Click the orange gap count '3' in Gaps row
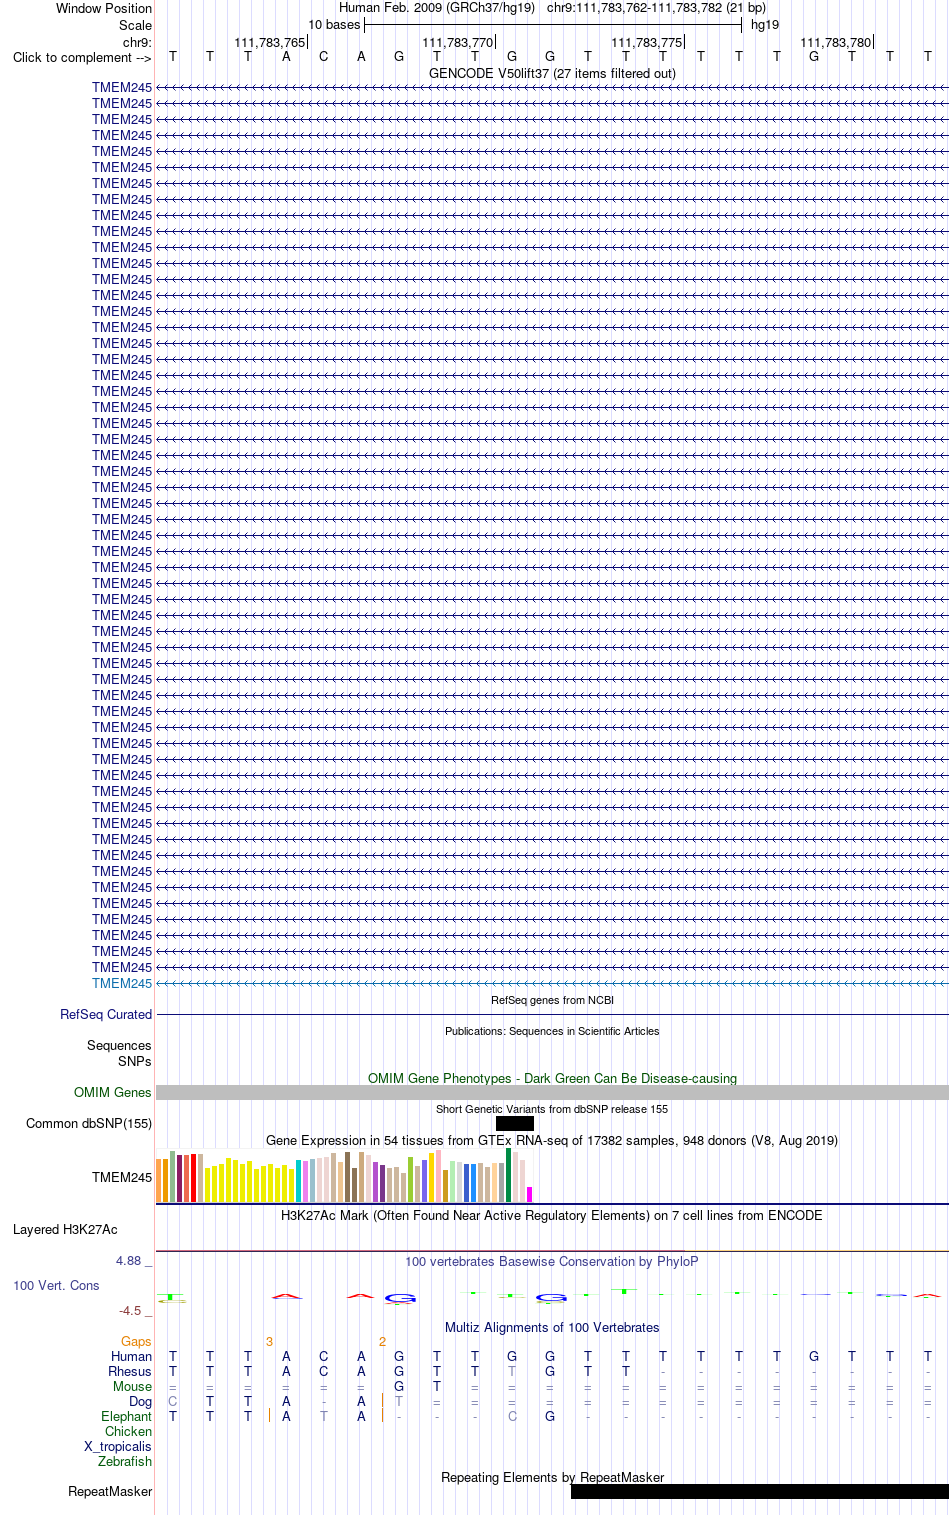Screen dimensions: 950x1515 269,1341
